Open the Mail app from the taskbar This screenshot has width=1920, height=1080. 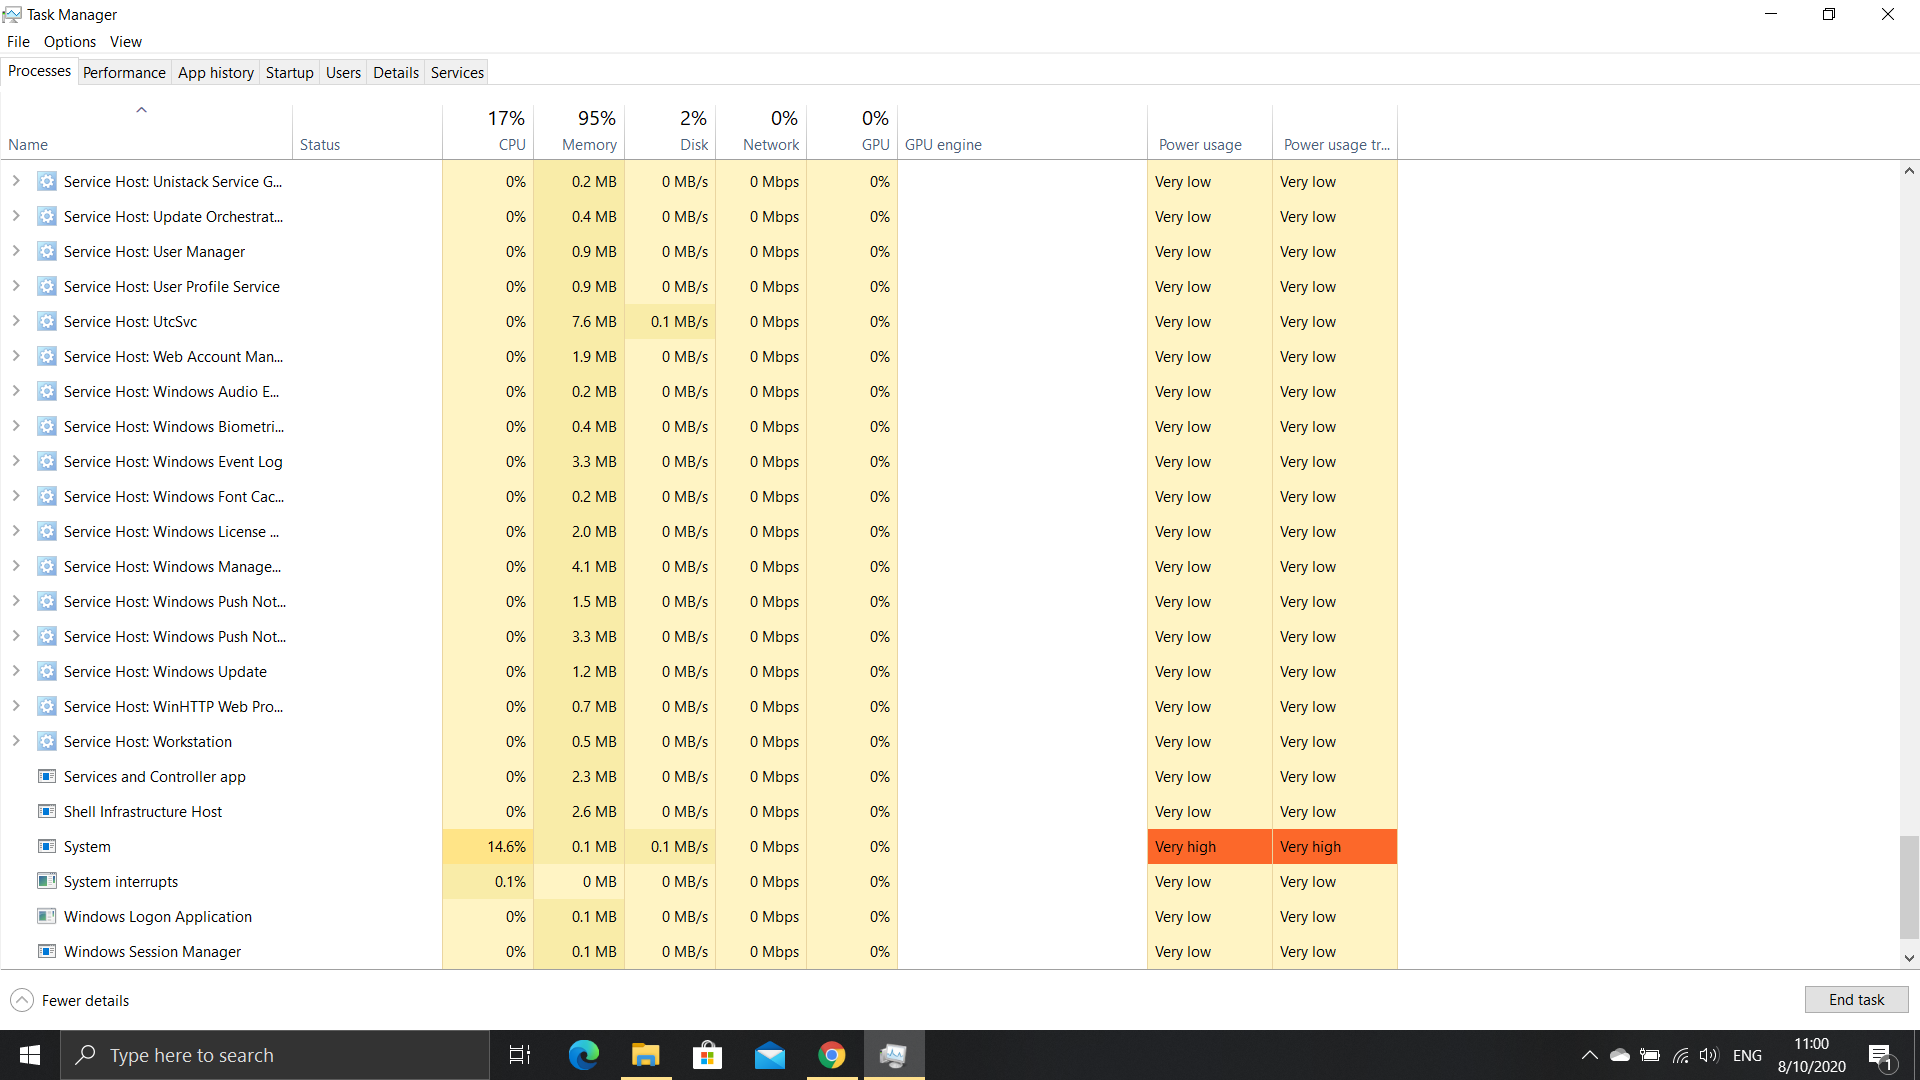tap(769, 1055)
